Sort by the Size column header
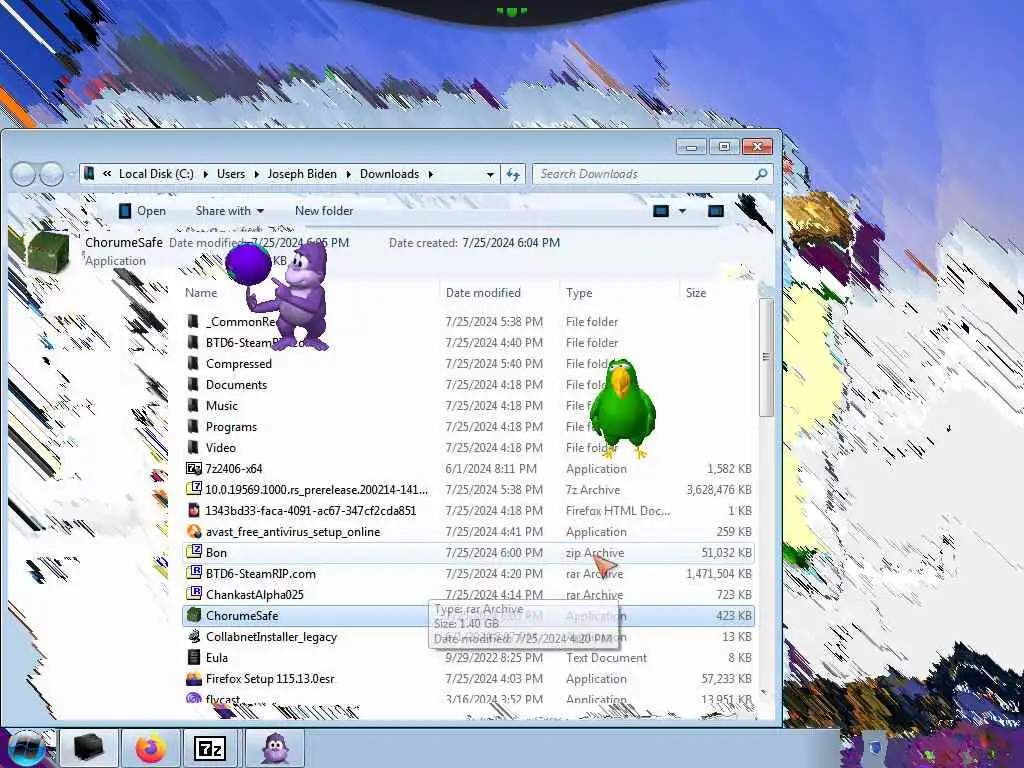1024x768 pixels. pyautogui.click(x=696, y=293)
